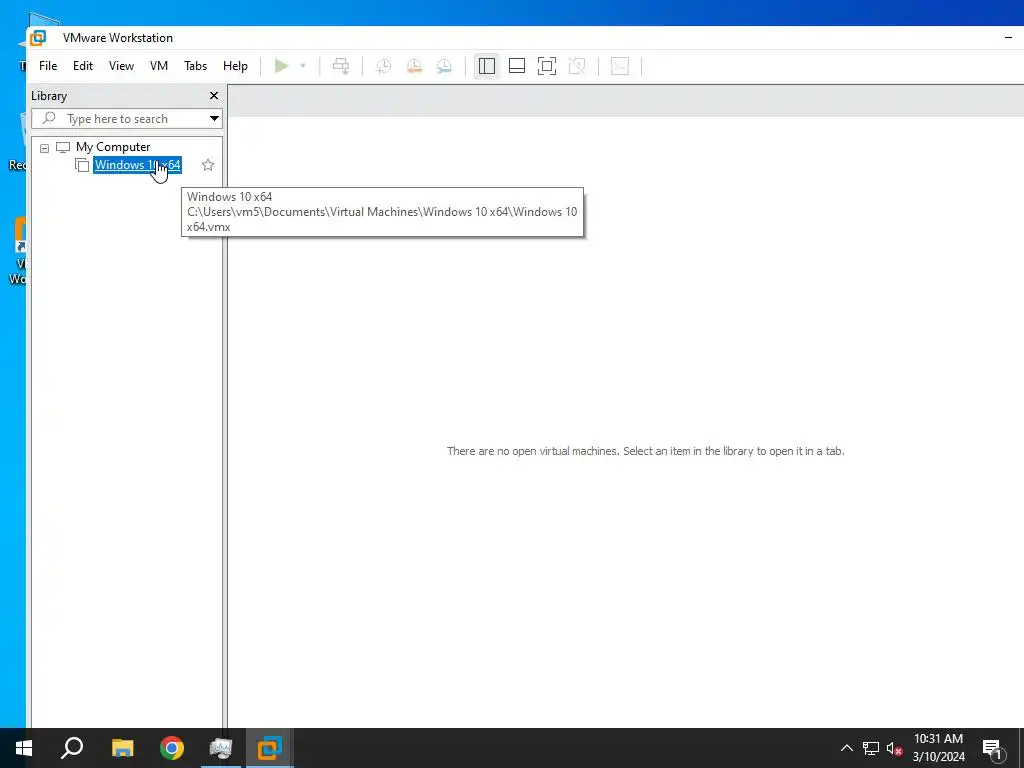The height and width of the screenshot is (768, 1024).
Task: Click the network tray icon
Action: pos(871,748)
